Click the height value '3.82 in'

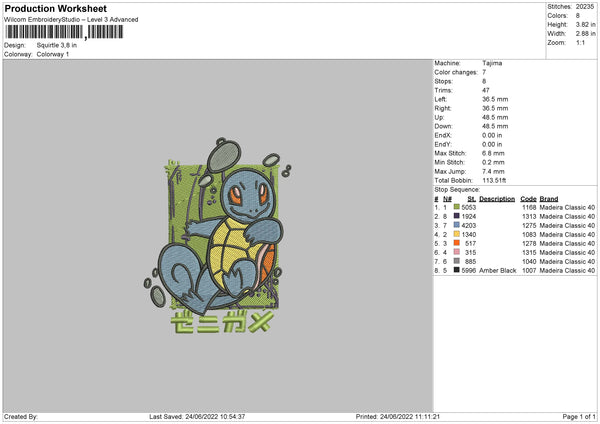coord(585,24)
